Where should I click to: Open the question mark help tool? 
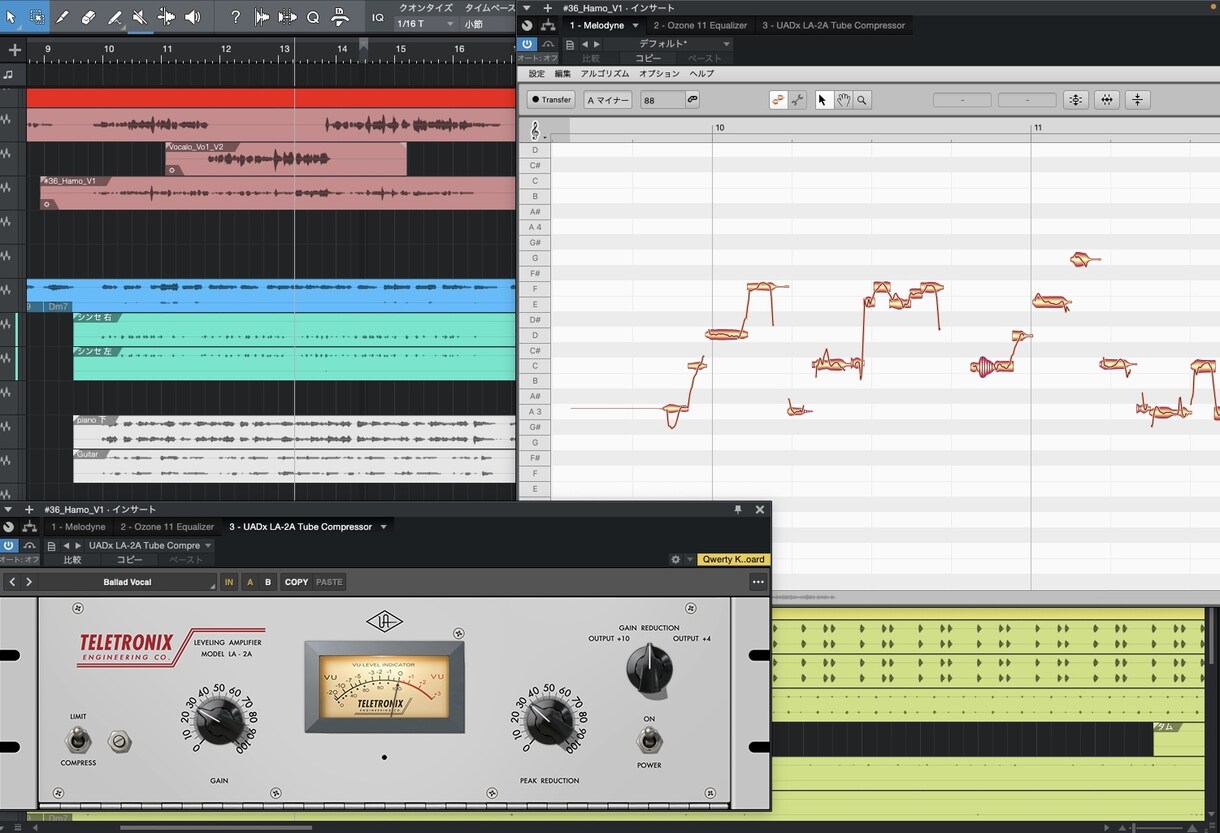coord(235,17)
